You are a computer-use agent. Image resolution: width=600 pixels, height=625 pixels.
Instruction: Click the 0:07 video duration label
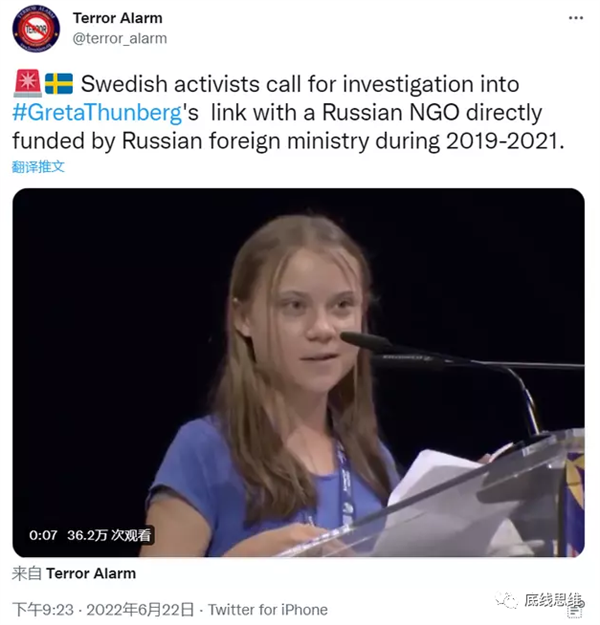click(x=43, y=535)
